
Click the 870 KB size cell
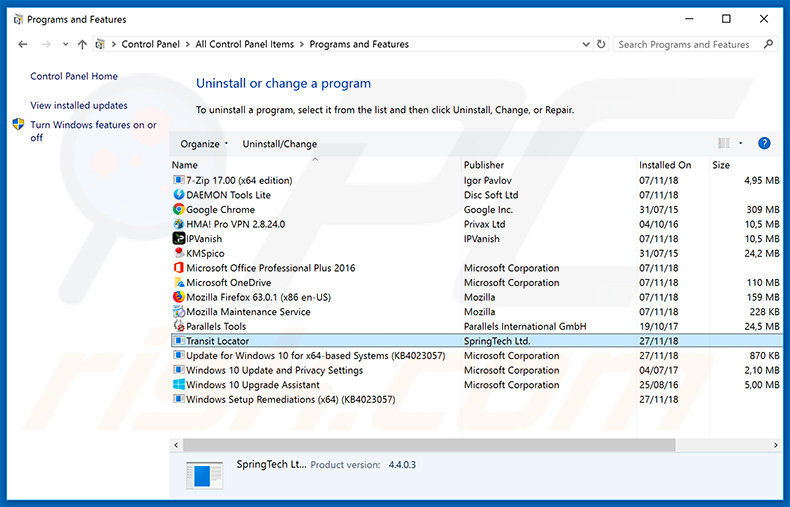coord(764,356)
